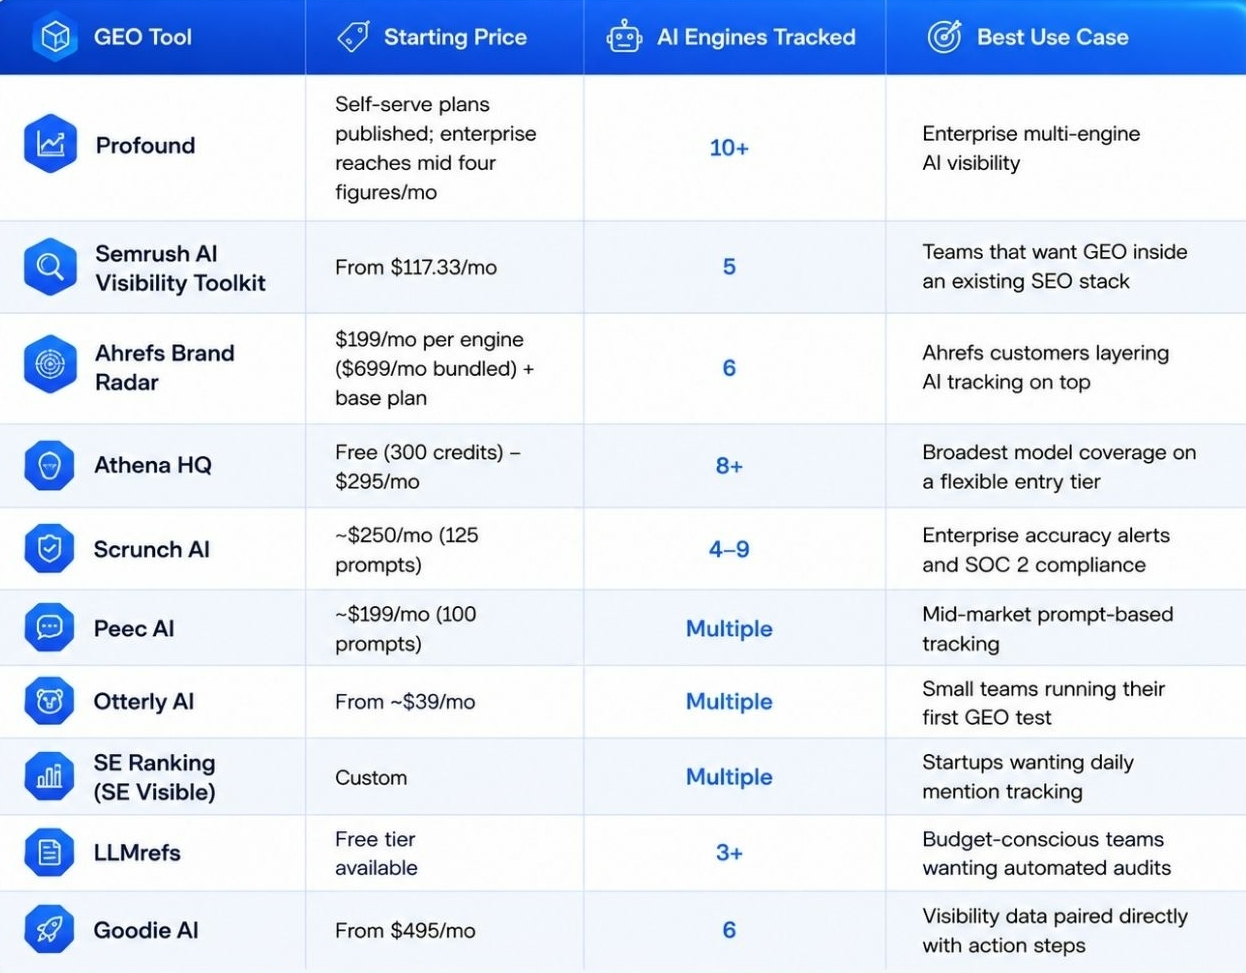Click Multiple in the Peec AI row
This screenshot has height=973, width=1246.
[729, 628]
